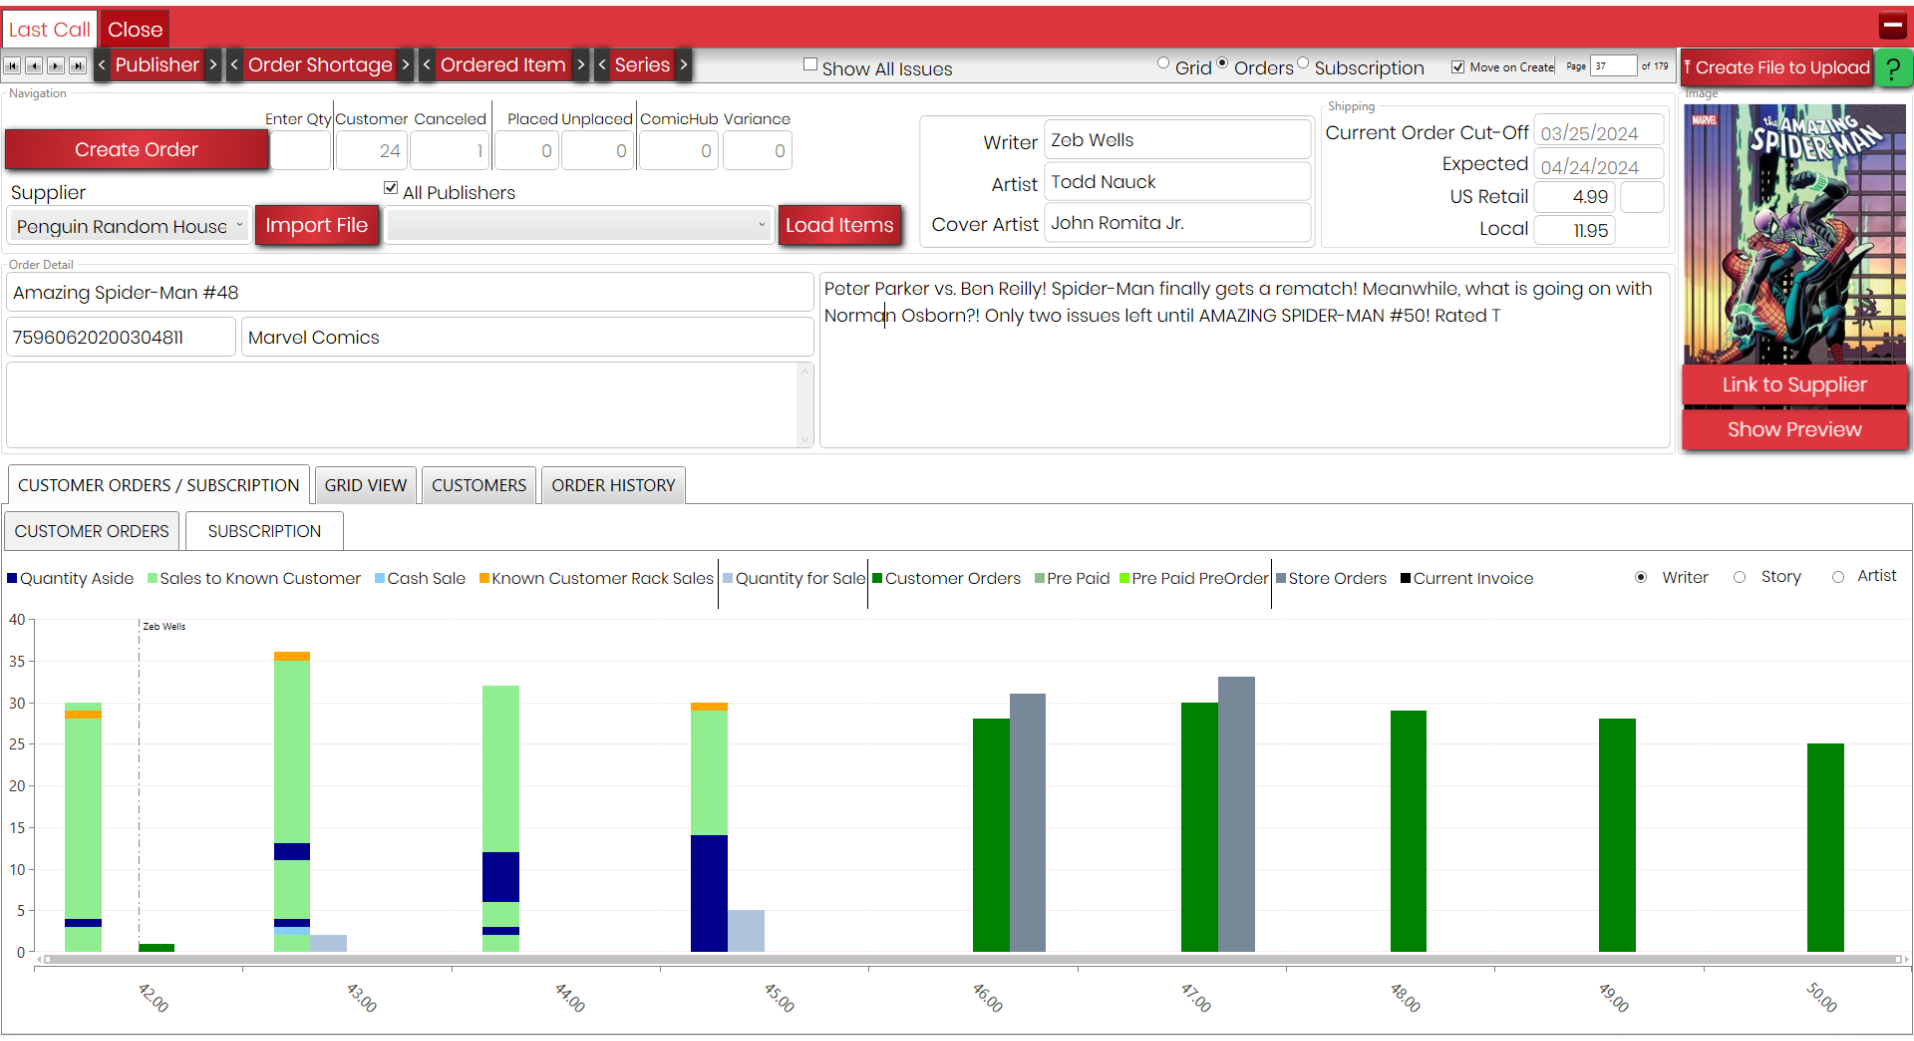Click Create File to Upload
Viewport: 1914px width, 1041px height.
[x=1777, y=68]
